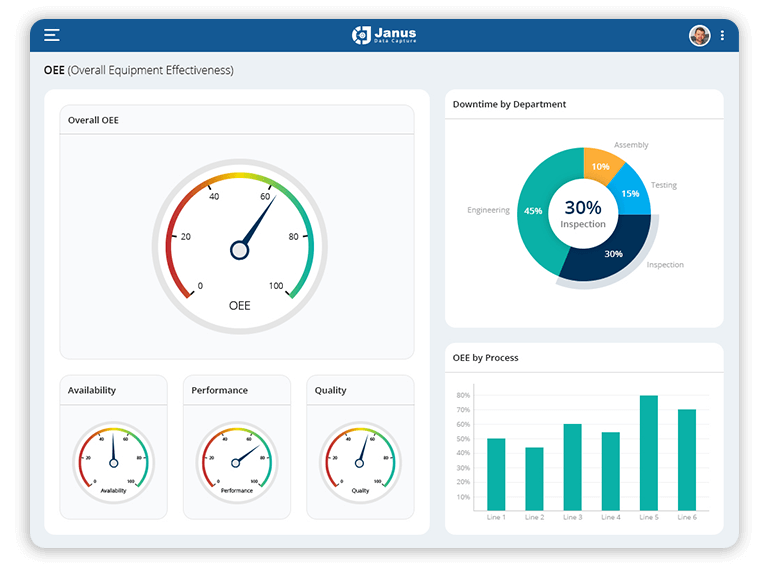768x566 pixels.
Task: Select the Quality mini gauge
Action: coord(360,462)
